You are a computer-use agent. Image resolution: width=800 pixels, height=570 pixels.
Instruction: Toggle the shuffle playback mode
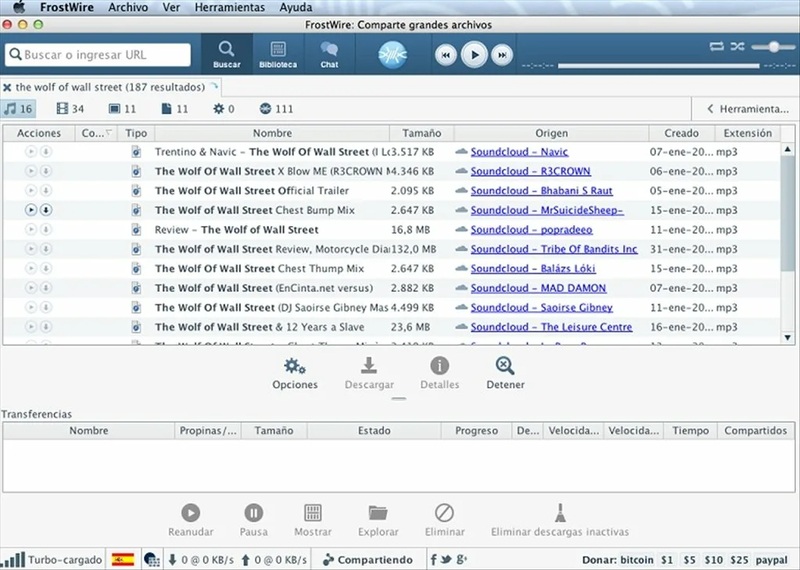coord(737,46)
